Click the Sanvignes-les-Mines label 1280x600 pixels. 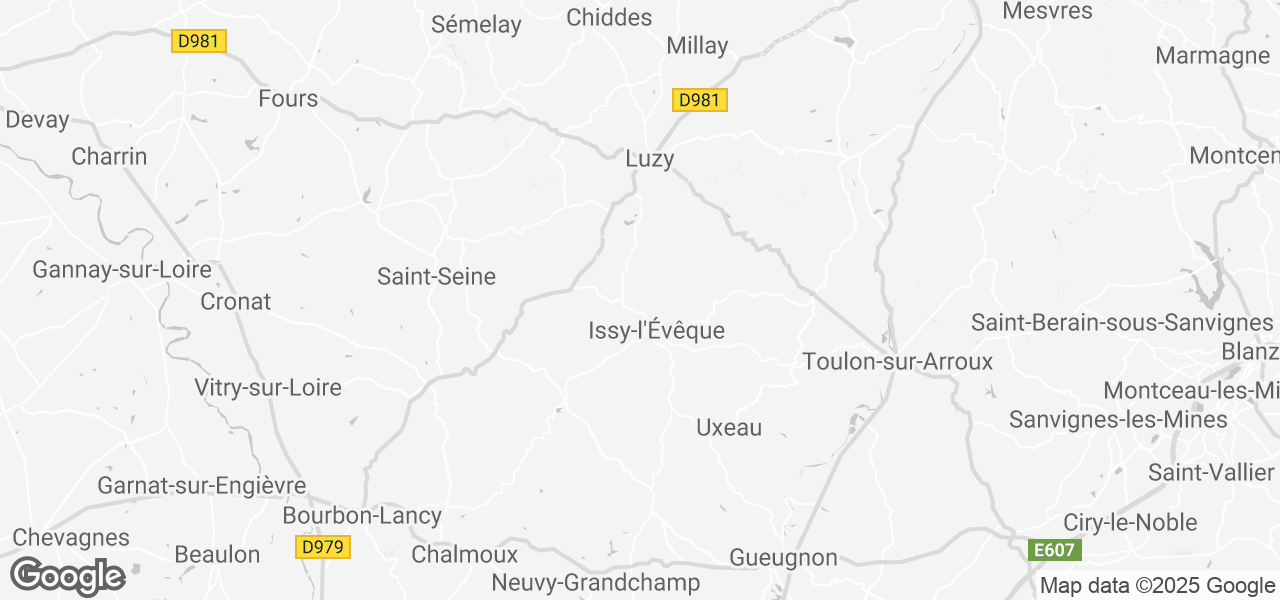[x=1118, y=420]
